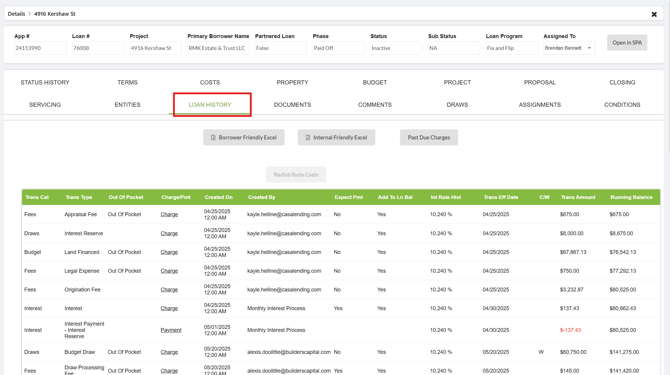Click the Excel file icon on Internal Friendly Excel
Screen dimensions: 670x375
308,138
